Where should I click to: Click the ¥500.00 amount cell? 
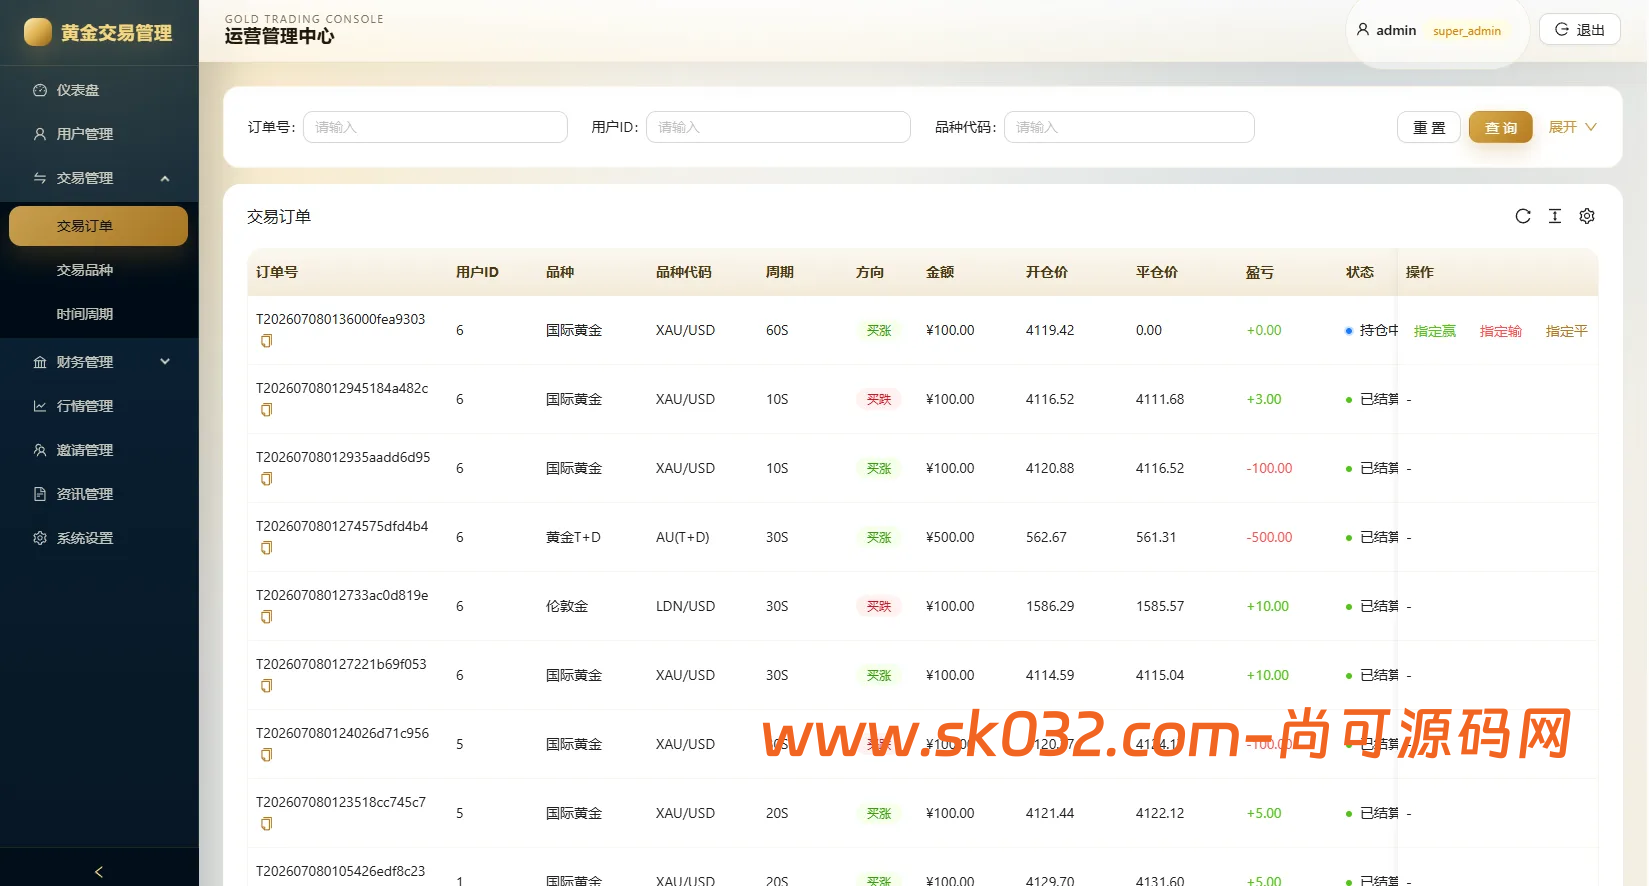click(950, 537)
